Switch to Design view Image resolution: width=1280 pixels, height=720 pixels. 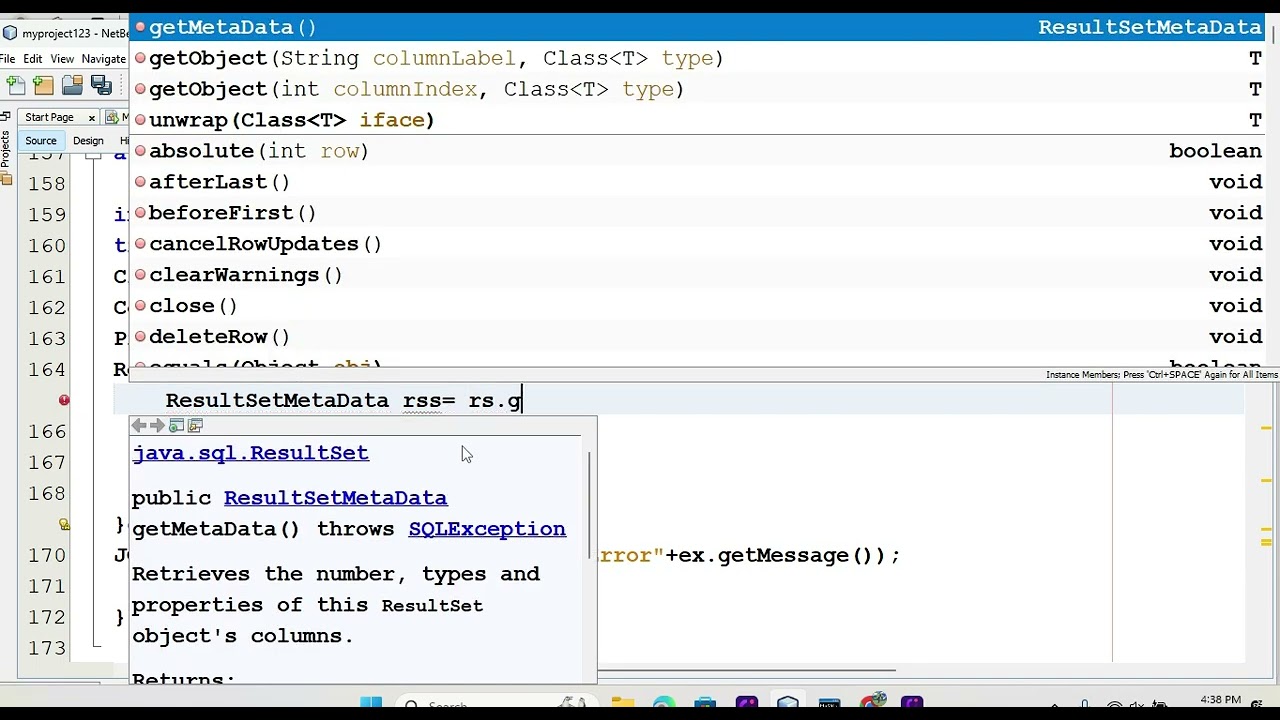pyautogui.click(x=88, y=141)
